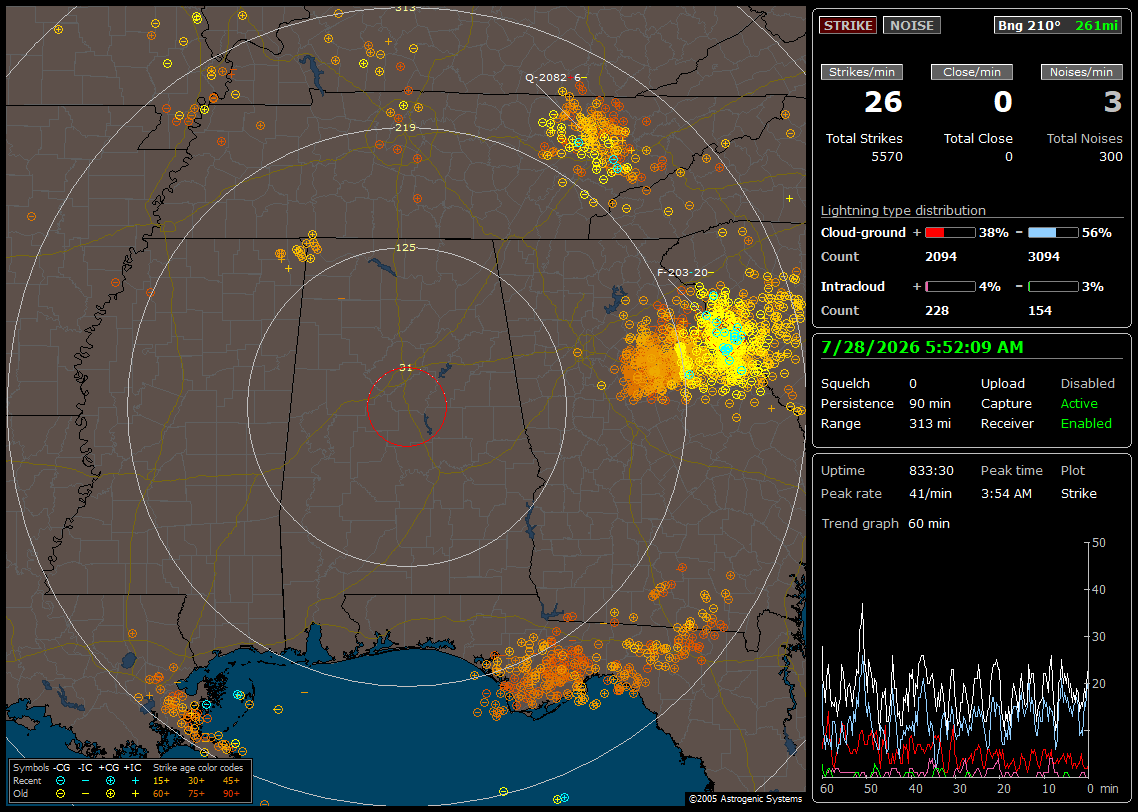Click the 31 range ring label
This screenshot has height=812, width=1138.
point(405,367)
